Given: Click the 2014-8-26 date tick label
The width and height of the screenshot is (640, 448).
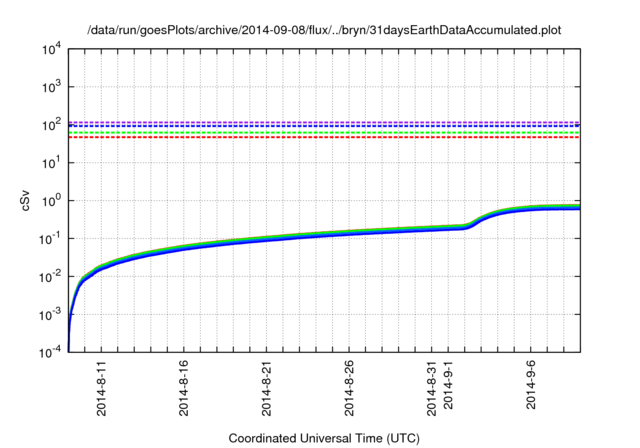Looking at the screenshot, I should pyautogui.click(x=349, y=388).
